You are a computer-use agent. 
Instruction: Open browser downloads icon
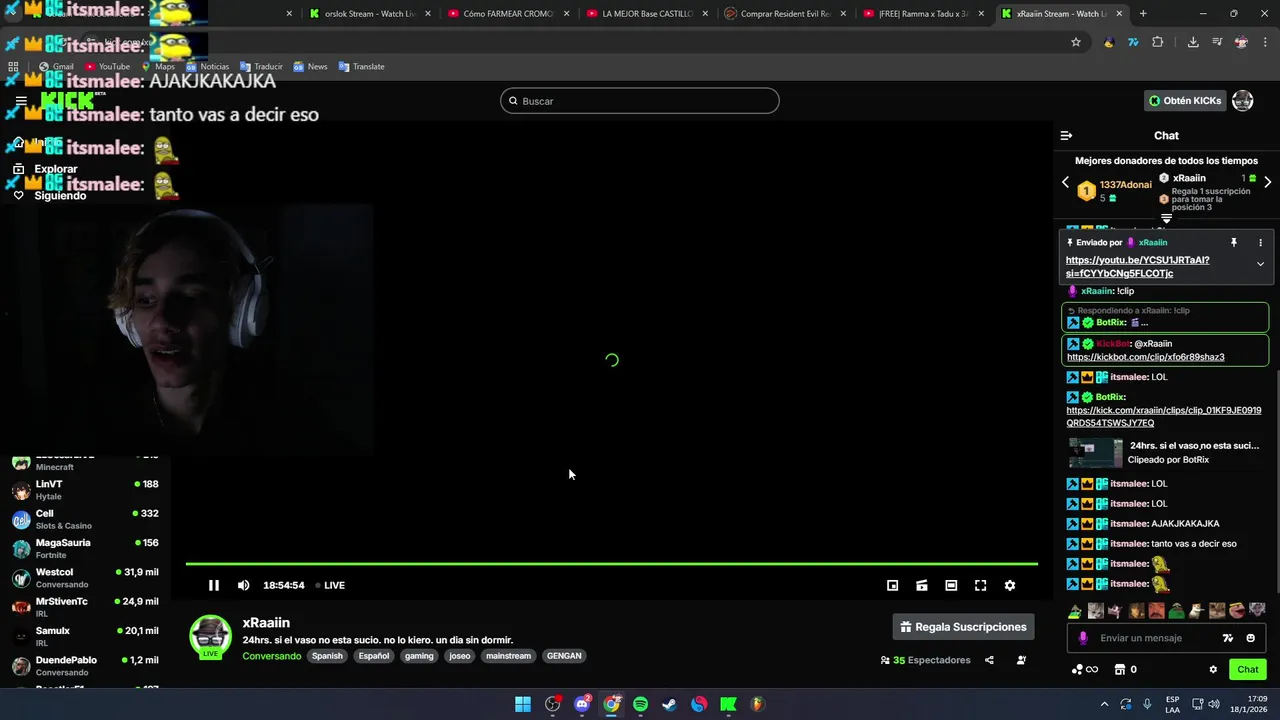[1193, 42]
